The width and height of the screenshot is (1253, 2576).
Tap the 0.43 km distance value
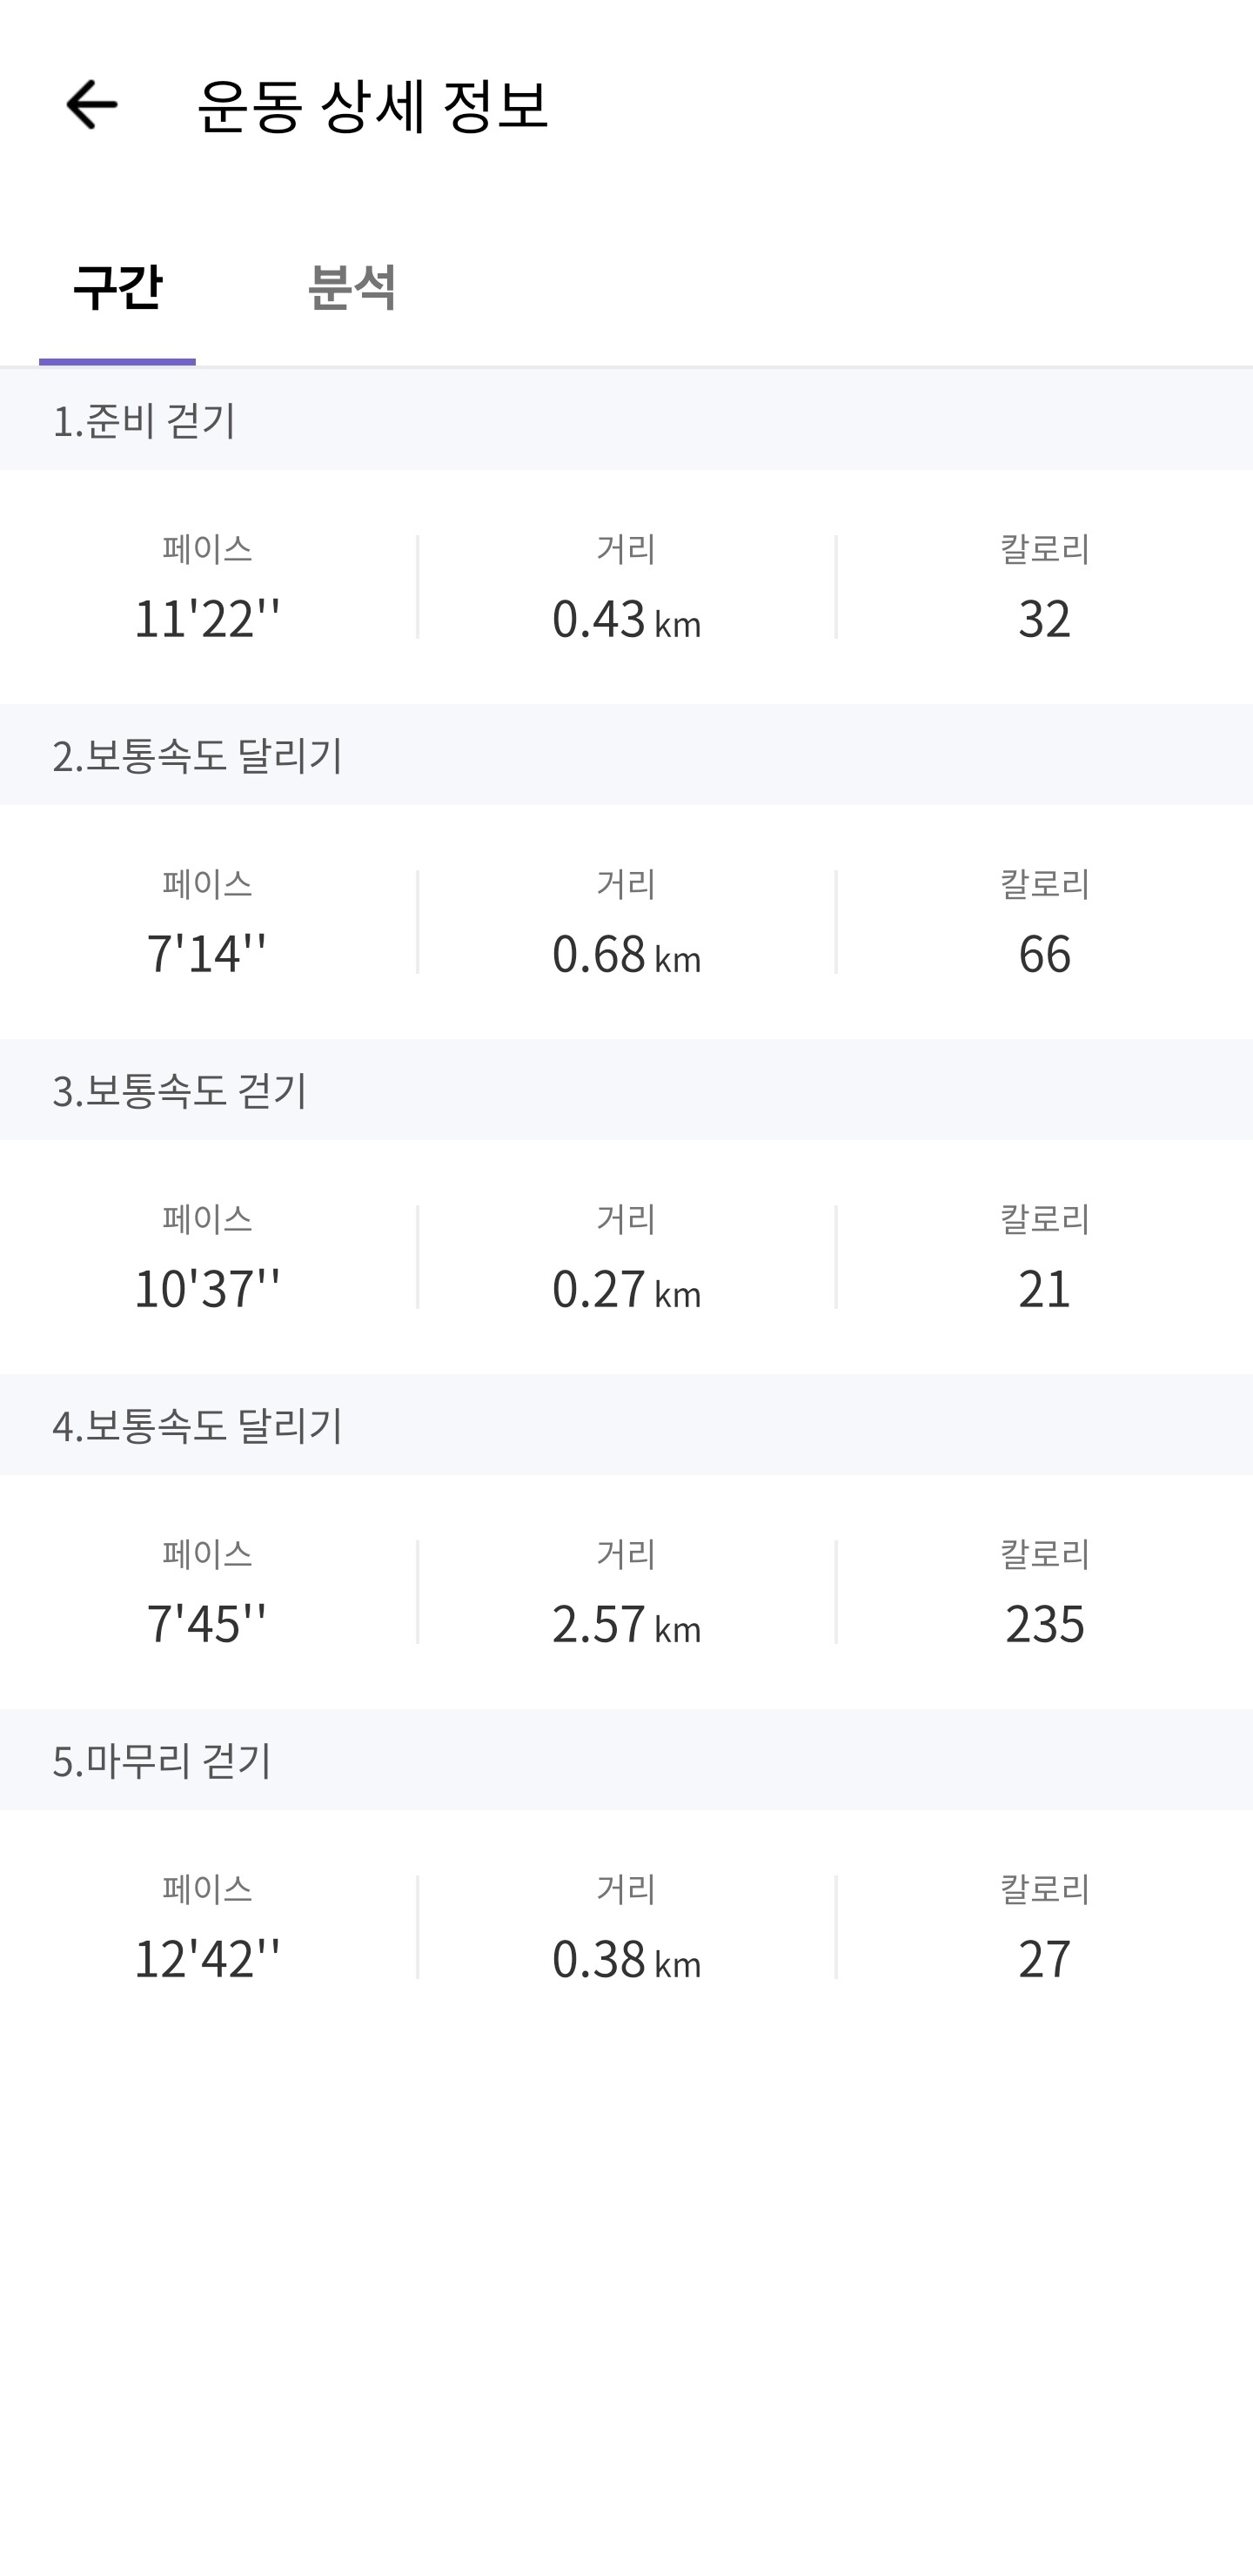coord(626,618)
